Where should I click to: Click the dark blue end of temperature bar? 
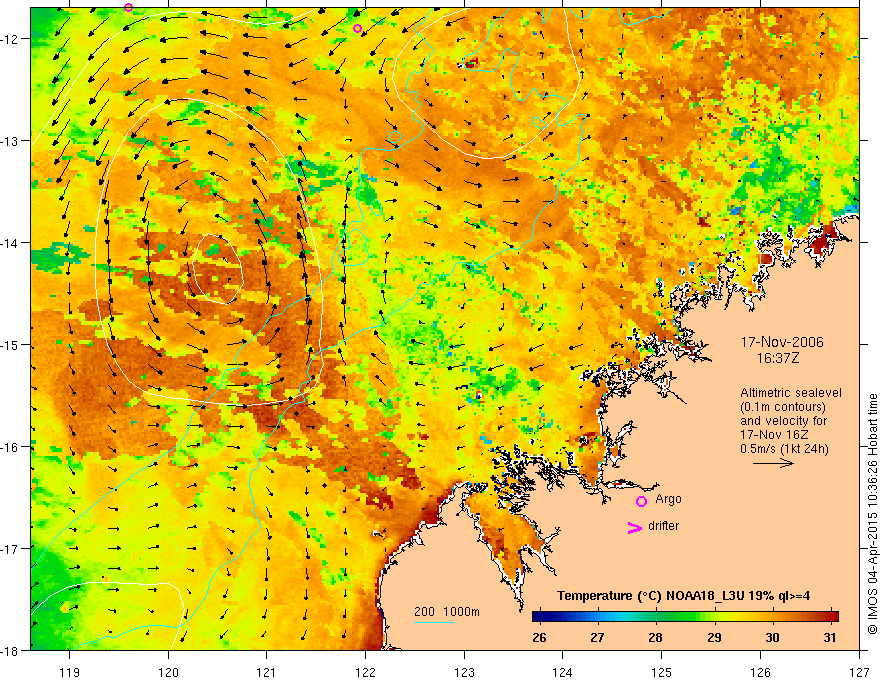click(538, 617)
